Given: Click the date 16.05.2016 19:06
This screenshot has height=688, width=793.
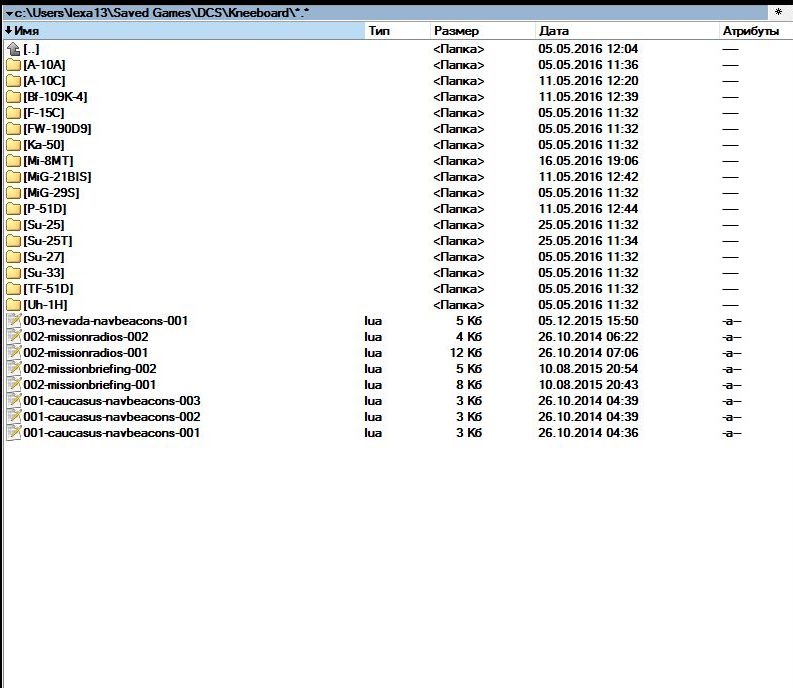Looking at the screenshot, I should click(x=588, y=161).
